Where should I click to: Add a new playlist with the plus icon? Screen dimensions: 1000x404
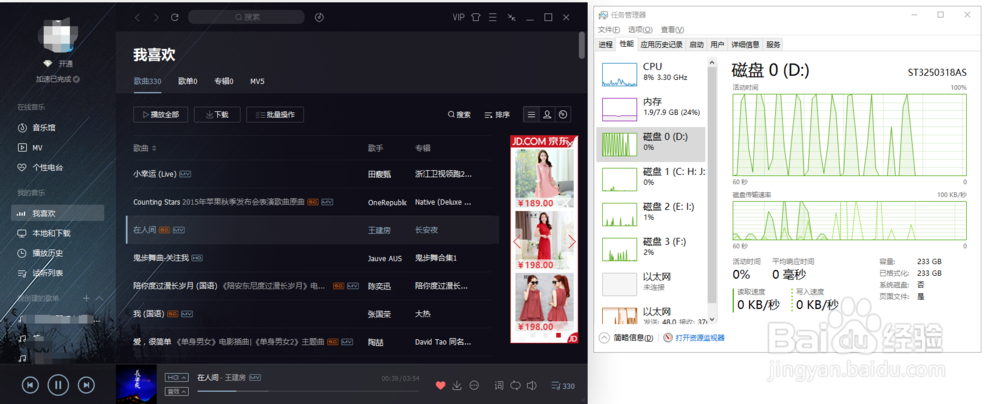pos(86,298)
